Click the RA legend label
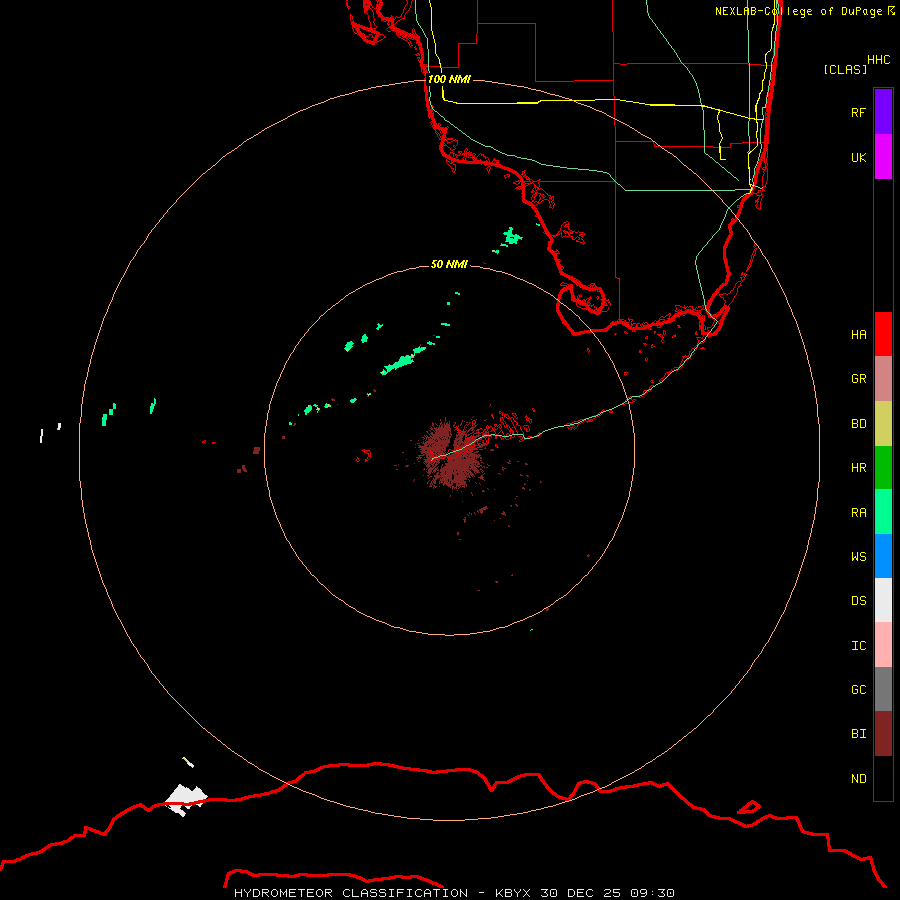Image resolution: width=900 pixels, height=900 pixels. [858, 513]
